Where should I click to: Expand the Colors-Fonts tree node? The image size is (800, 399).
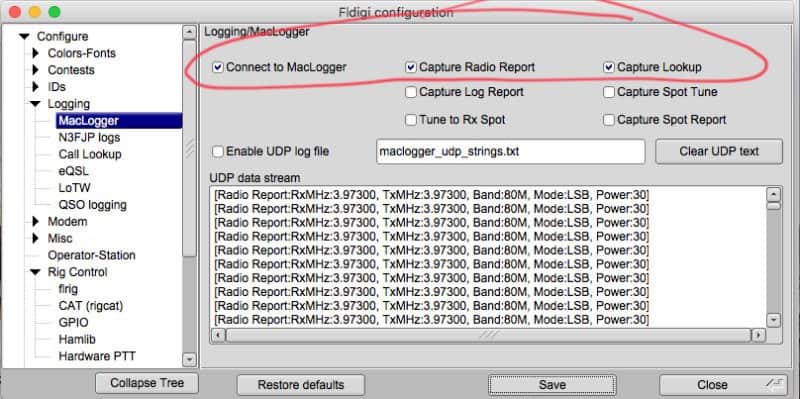point(36,53)
